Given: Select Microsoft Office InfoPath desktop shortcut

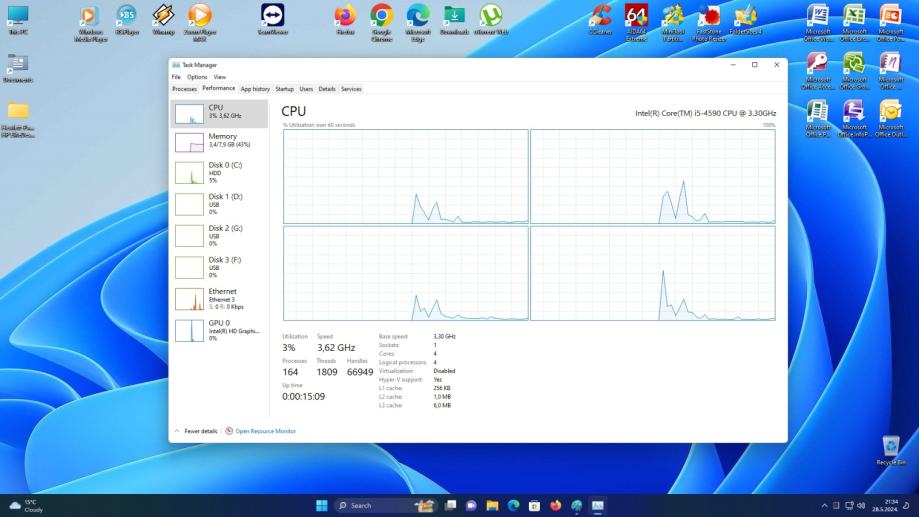Looking at the screenshot, I should tap(854, 118).
